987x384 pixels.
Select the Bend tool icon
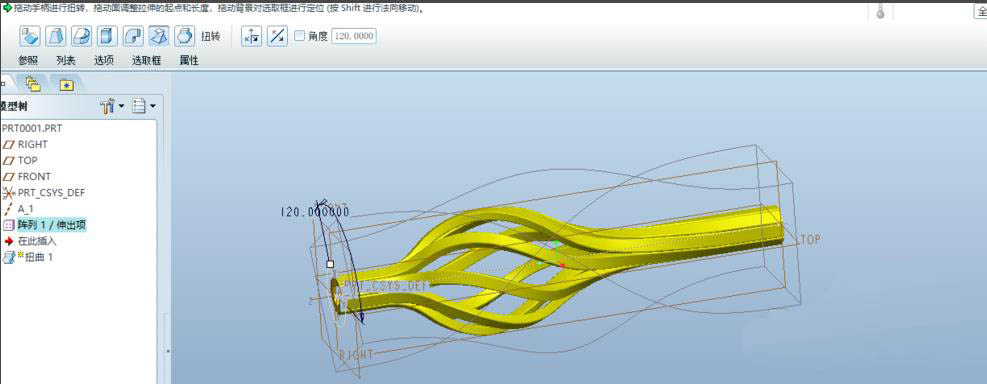tap(133, 37)
